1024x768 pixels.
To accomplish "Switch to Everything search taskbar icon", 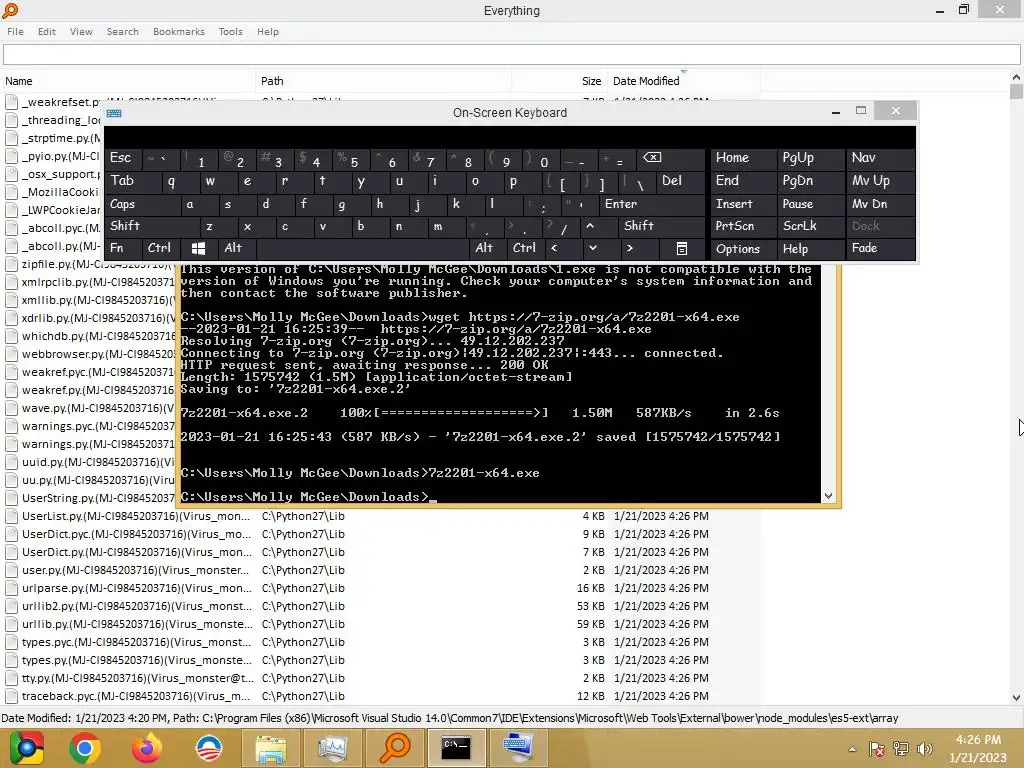I will [x=394, y=748].
